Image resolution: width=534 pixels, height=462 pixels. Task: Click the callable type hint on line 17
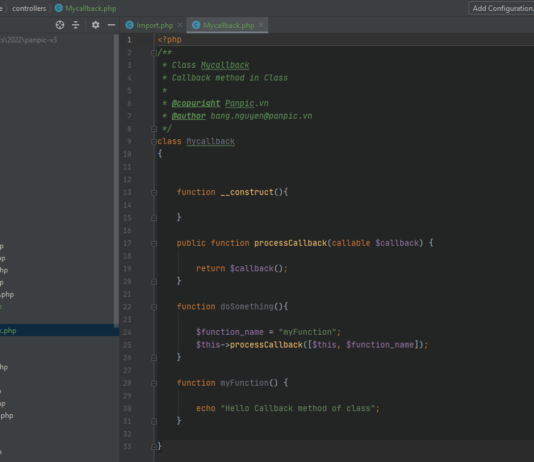(x=351, y=243)
